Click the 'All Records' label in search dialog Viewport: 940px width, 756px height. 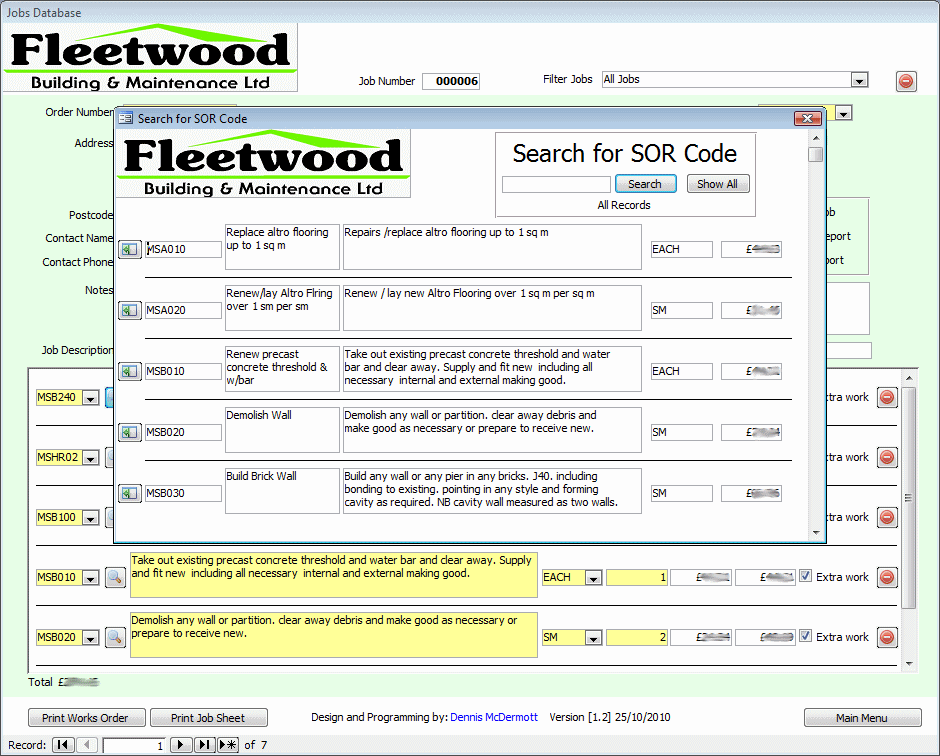(624, 205)
